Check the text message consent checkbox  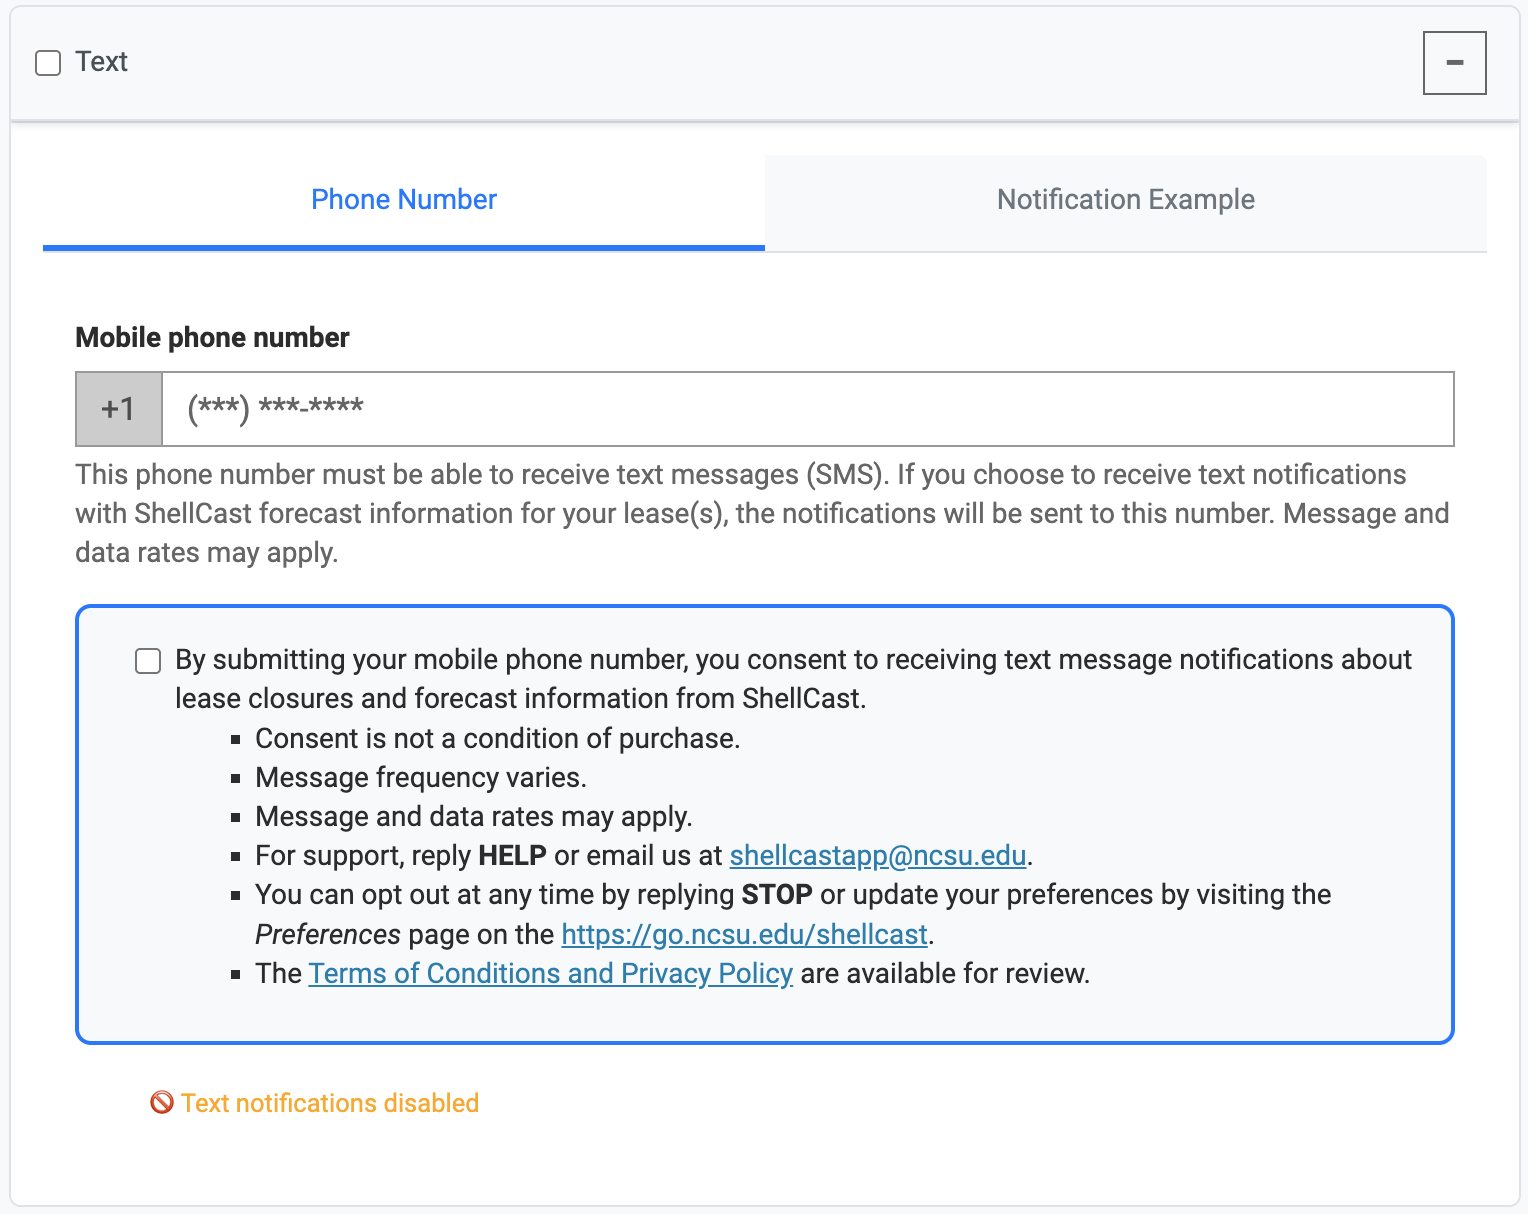click(147, 660)
